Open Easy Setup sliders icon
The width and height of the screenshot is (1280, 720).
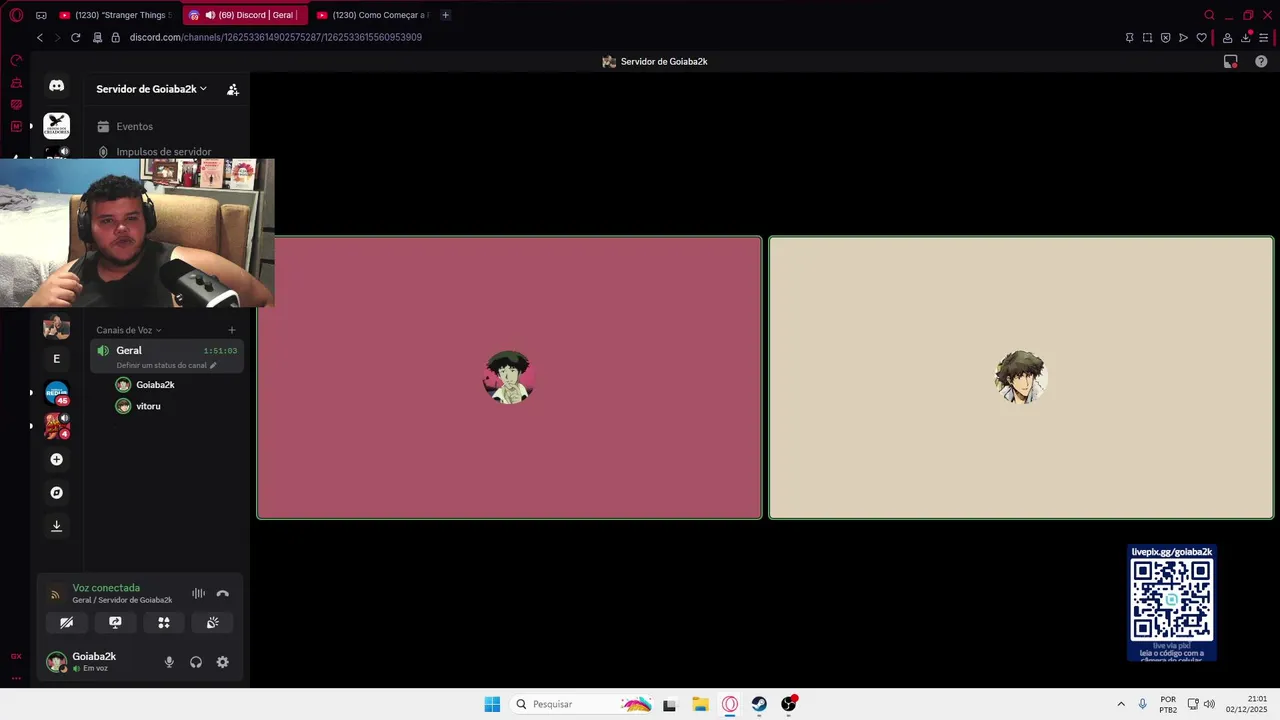click(x=1264, y=38)
